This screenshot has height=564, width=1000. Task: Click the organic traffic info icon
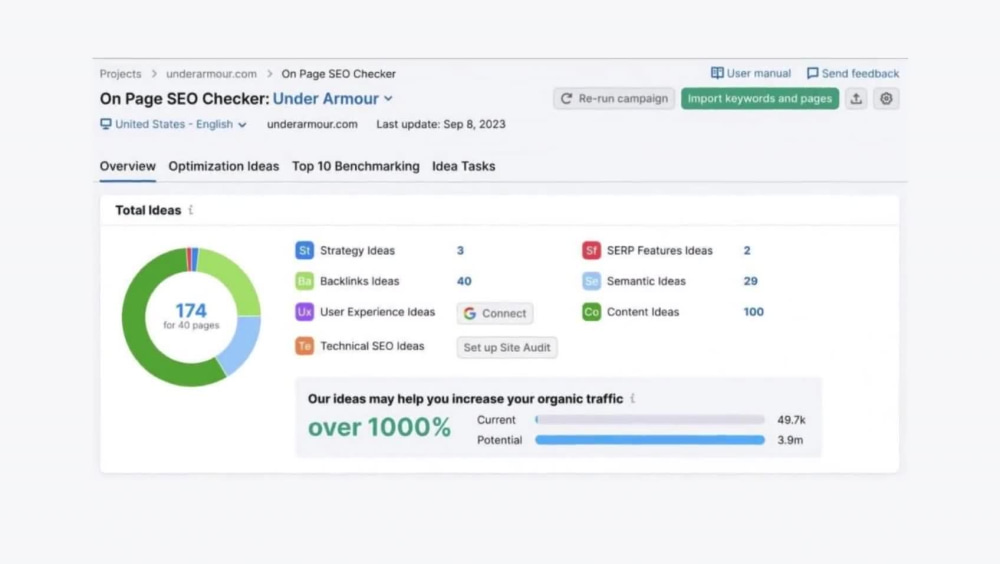click(633, 398)
